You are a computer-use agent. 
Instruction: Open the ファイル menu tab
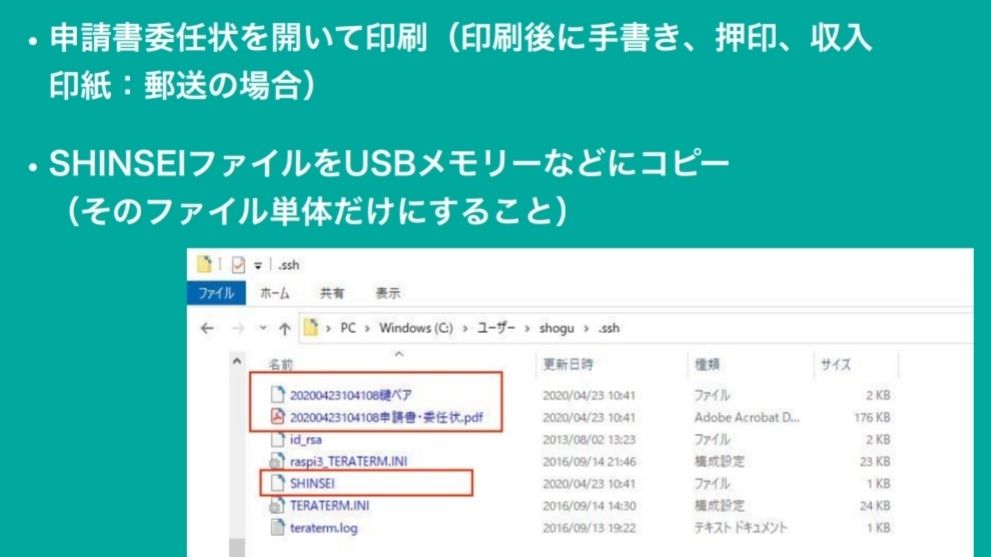(x=215, y=294)
